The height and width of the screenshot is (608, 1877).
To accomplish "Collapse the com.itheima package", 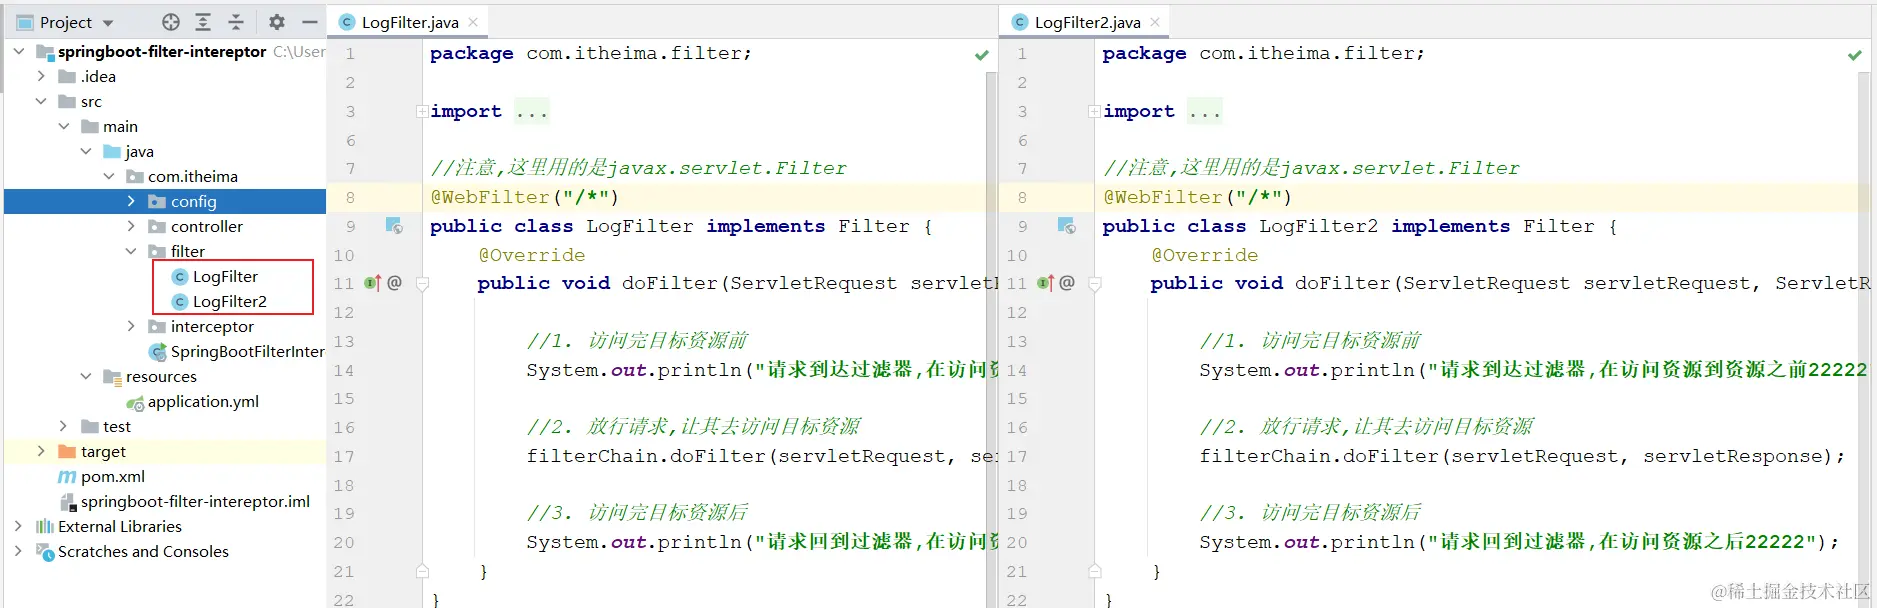I will (x=109, y=176).
